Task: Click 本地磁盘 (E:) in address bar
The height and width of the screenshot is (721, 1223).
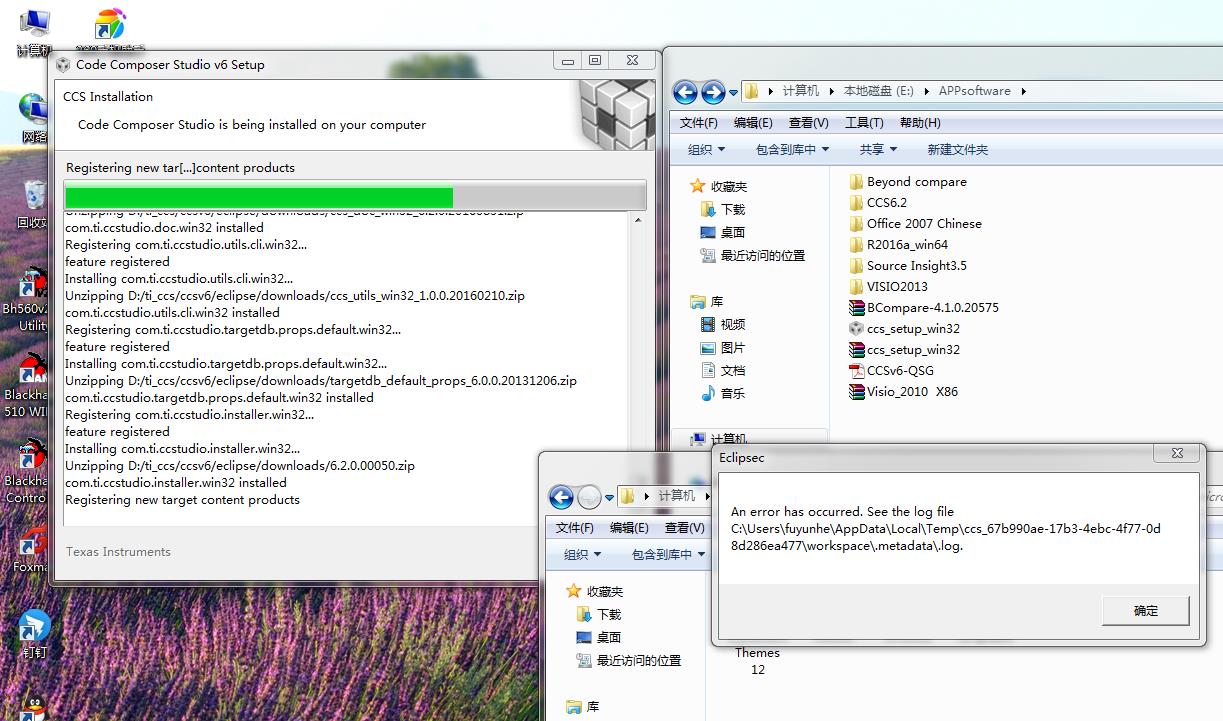Action: (879, 91)
